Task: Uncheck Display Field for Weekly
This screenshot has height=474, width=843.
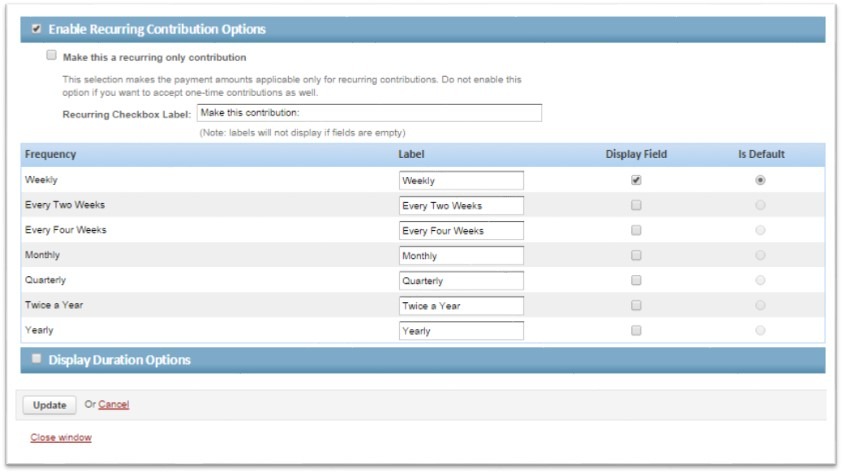Action: point(636,180)
